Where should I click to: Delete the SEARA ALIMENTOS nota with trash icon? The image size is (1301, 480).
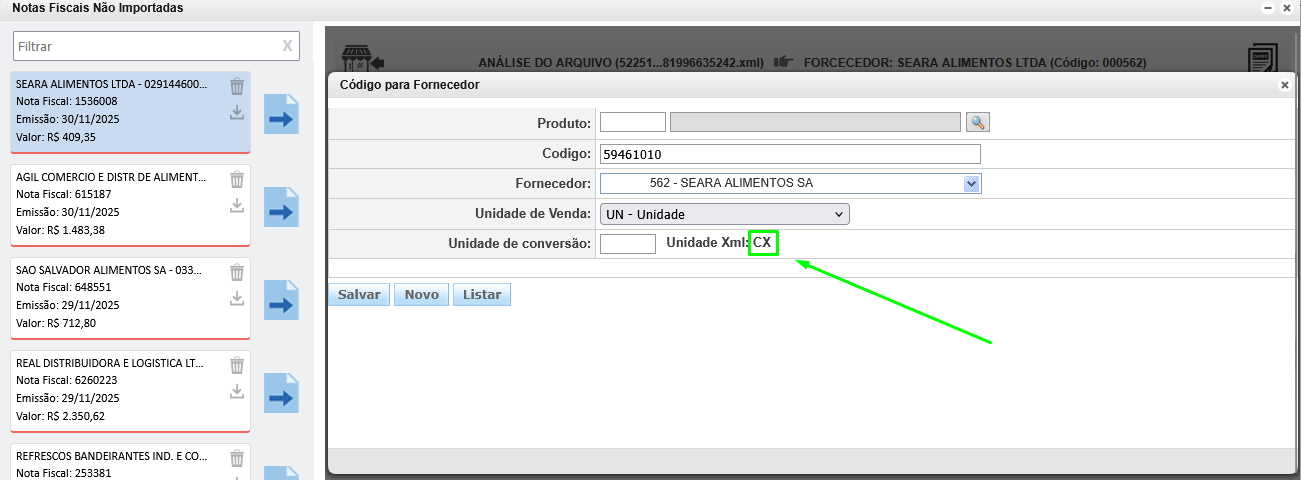tap(237, 86)
